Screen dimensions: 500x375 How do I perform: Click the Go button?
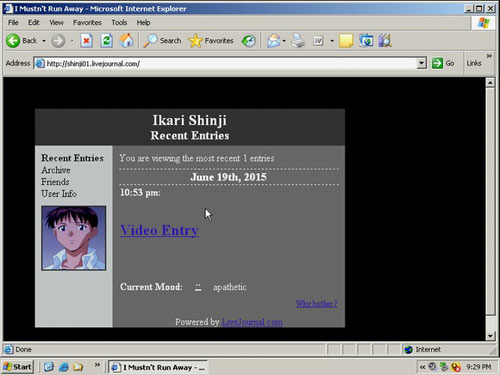[443, 63]
